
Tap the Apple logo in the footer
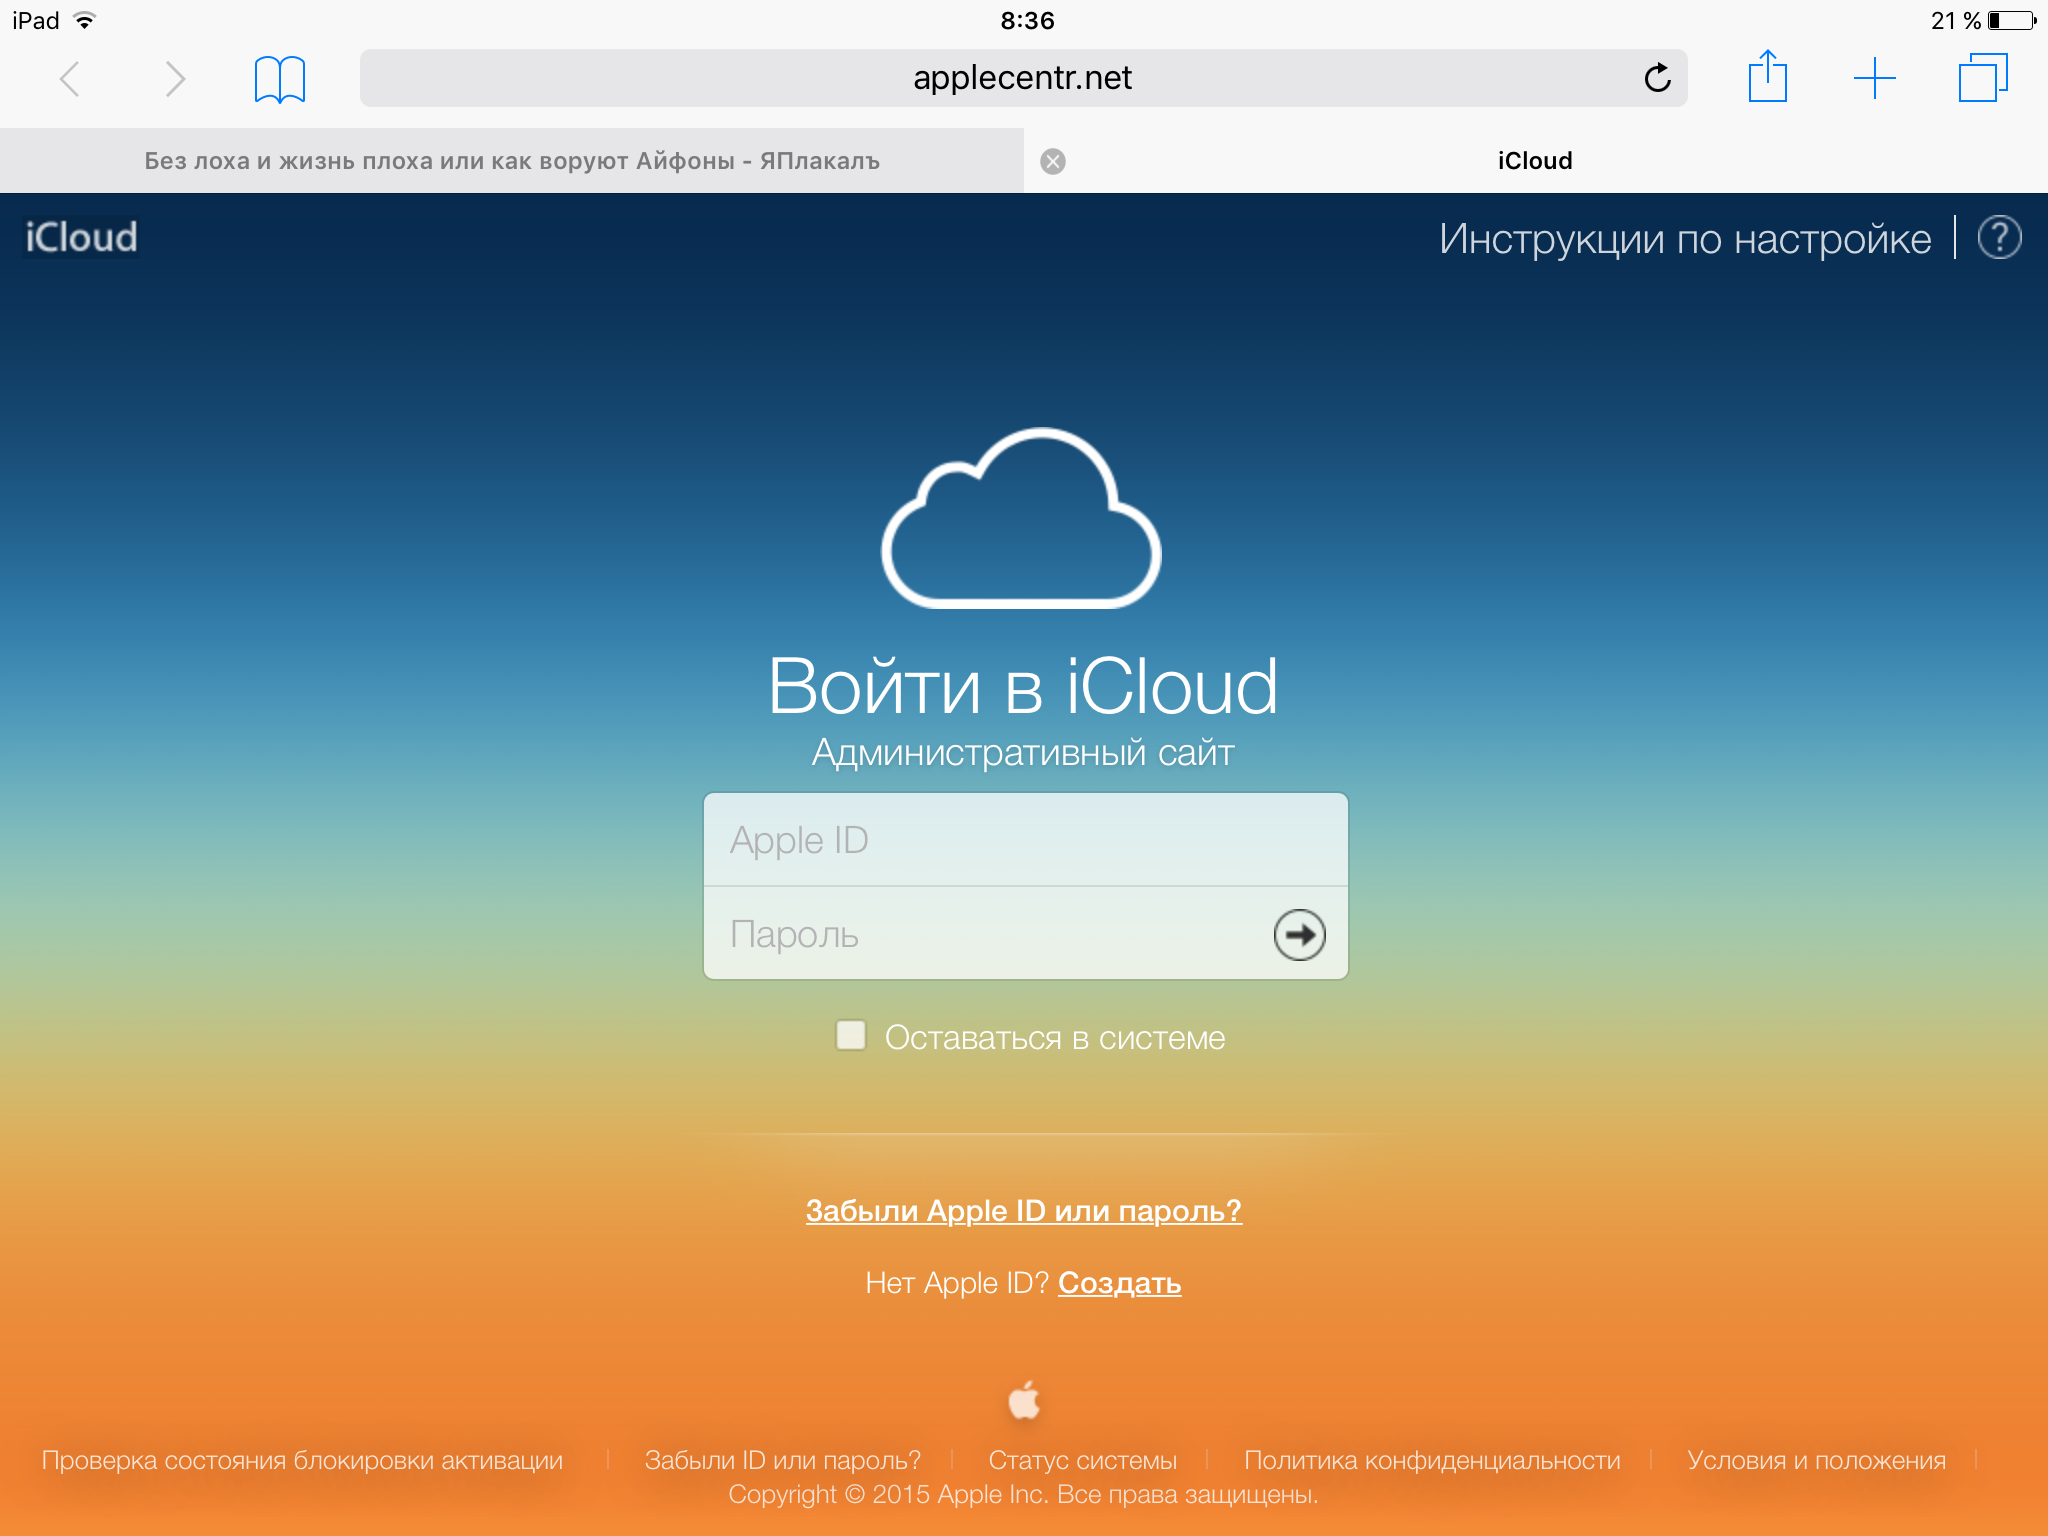point(1024,1399)
